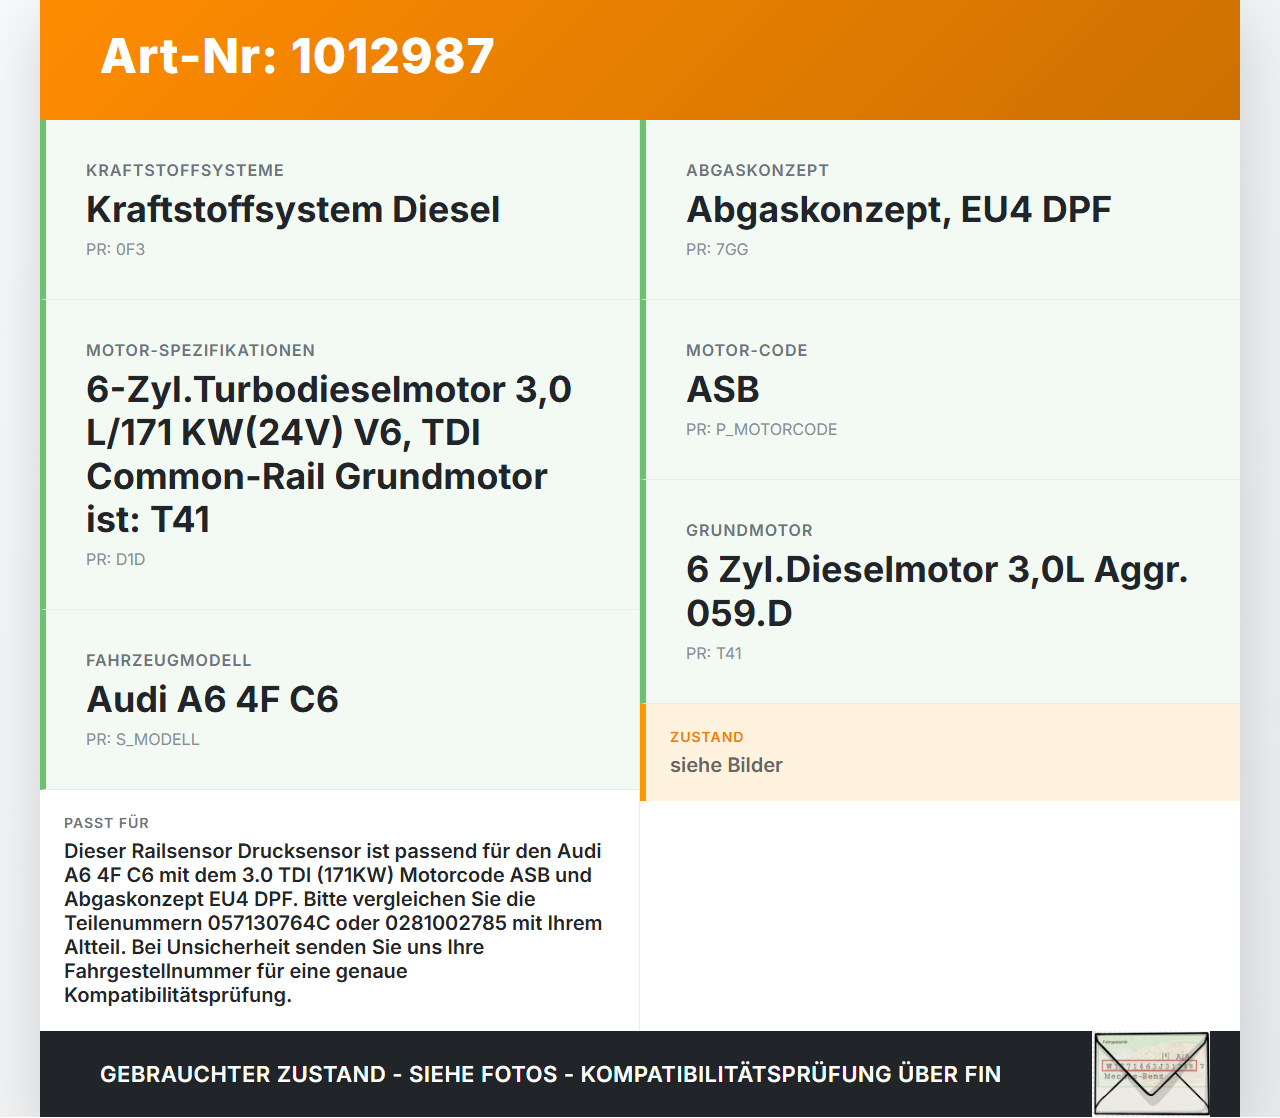Click the PR: D1D code label

pos(116,559)
